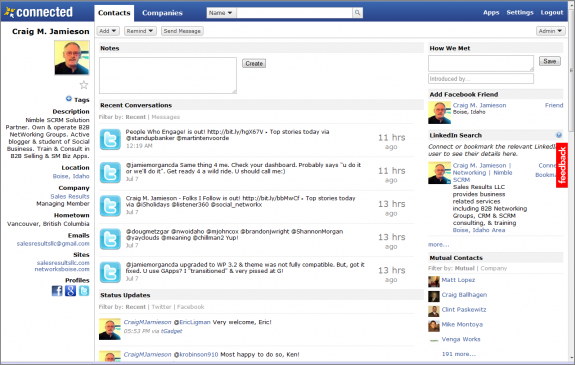Image resolution: width=575 pixels, height=365 pixels.
Task: Switch to the Contacts tab
Action: tap(114, 13)
